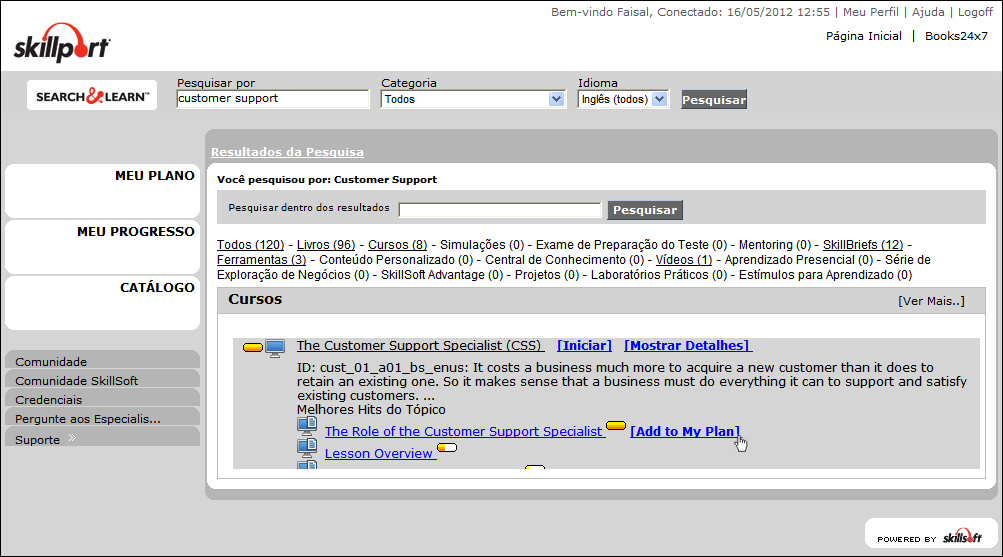Open MEU PLANO panel
1003x557 pixels.
(x=102, y=191)
